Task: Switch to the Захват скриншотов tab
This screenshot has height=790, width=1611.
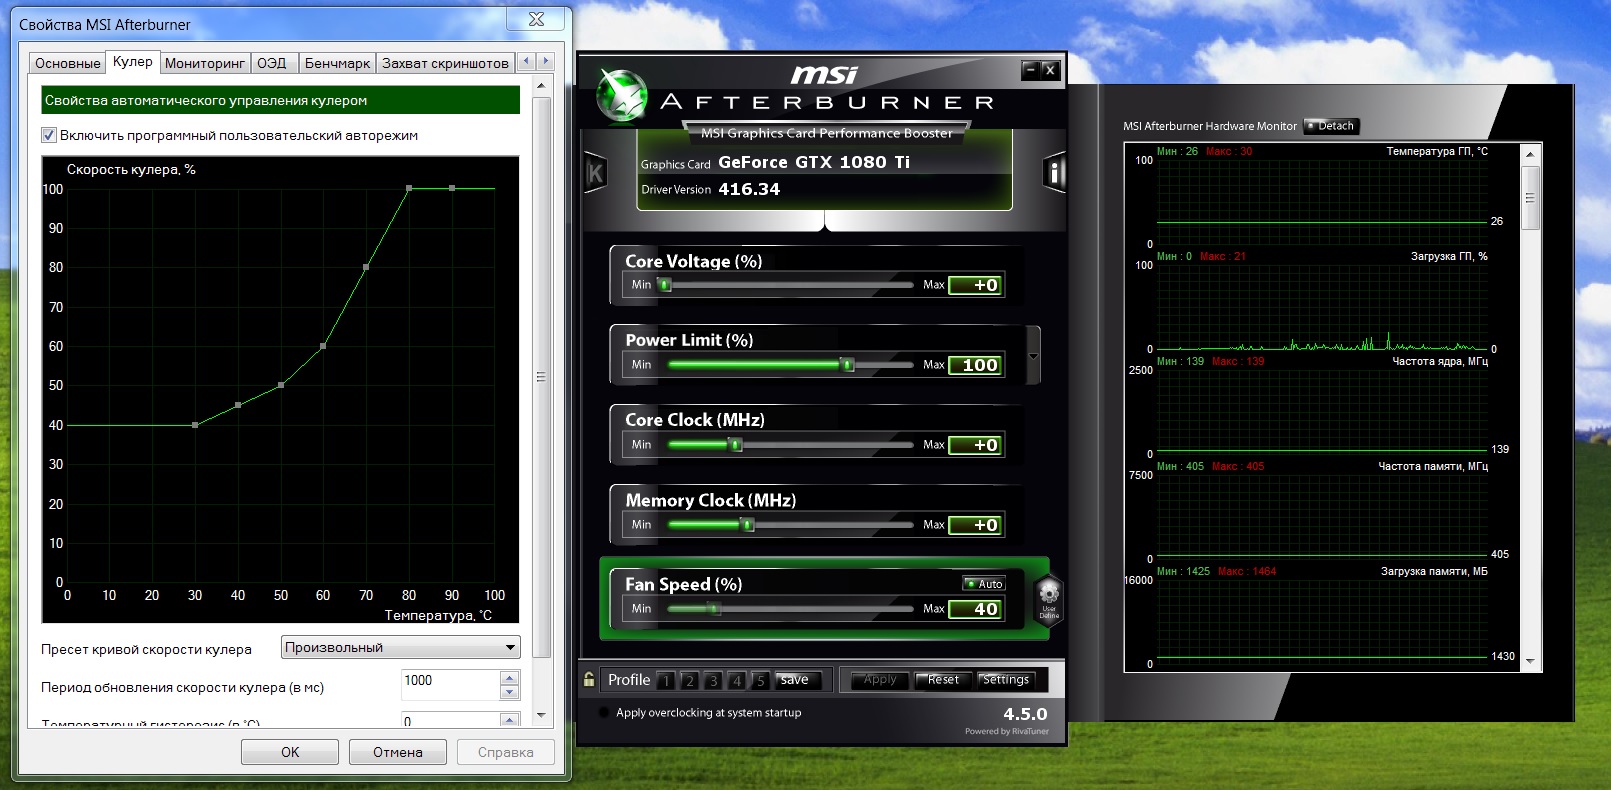Action: (445, 63)
